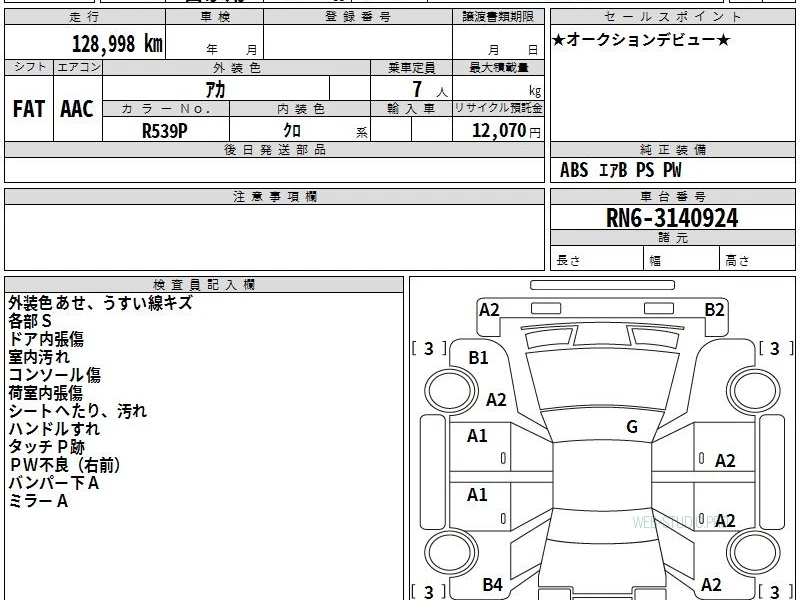
Task: Select the ★オークションデビュー★ sales point text
Action: coord(641,40)
